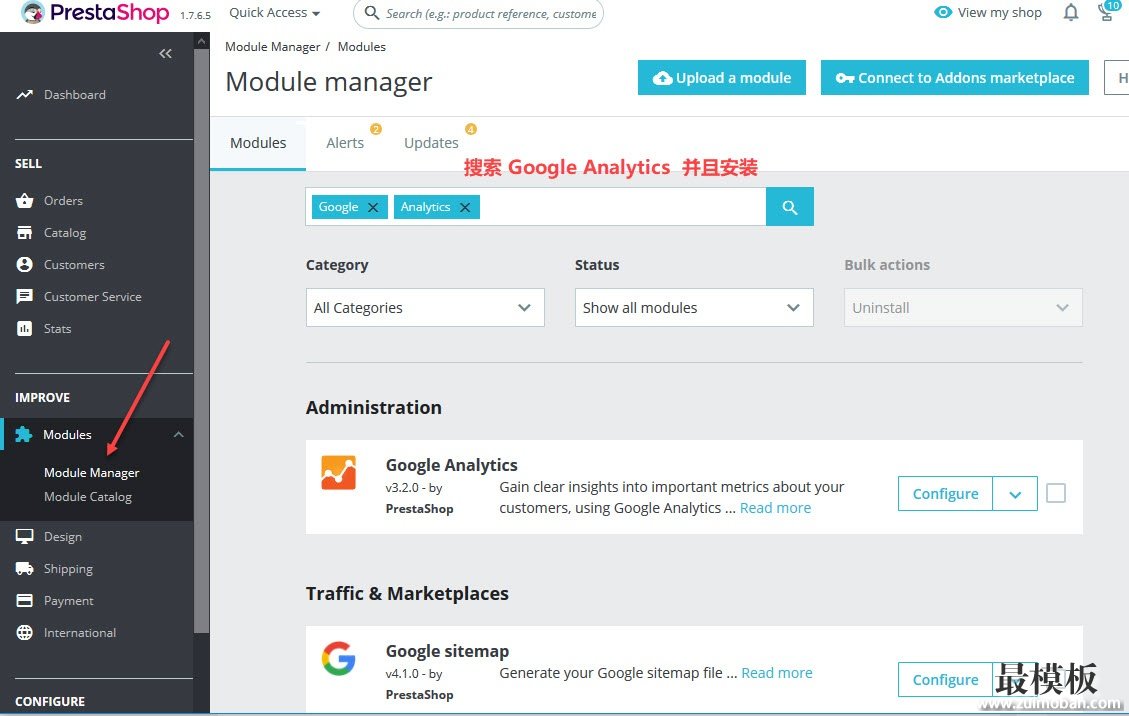Go to Dashboard in sidebar
Image resolution: width=1129 pixels, height=716 pixels.
click(x=75, y=94)
